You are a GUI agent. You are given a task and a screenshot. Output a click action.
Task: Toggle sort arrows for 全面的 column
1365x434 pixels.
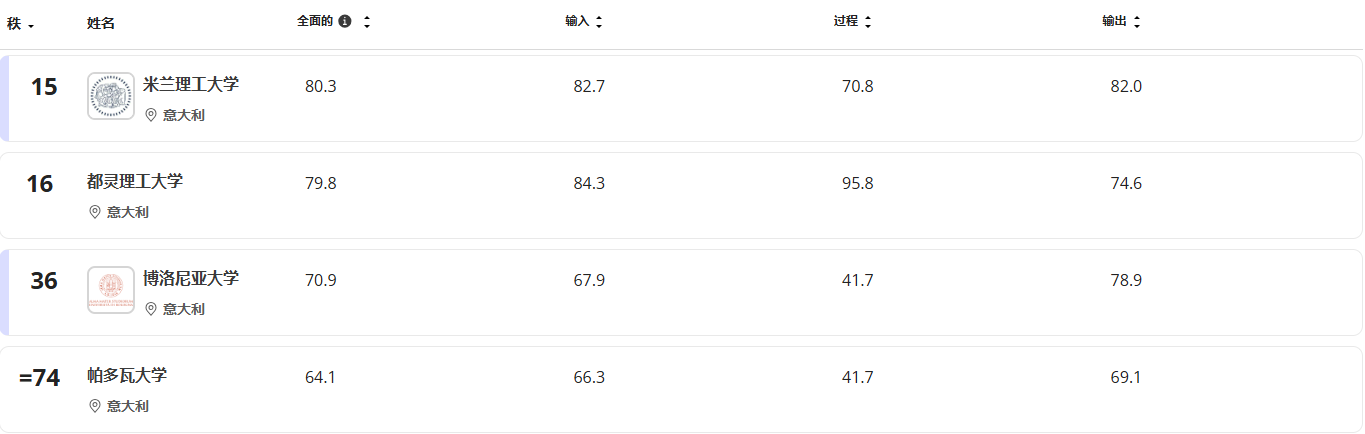[367, 22]
